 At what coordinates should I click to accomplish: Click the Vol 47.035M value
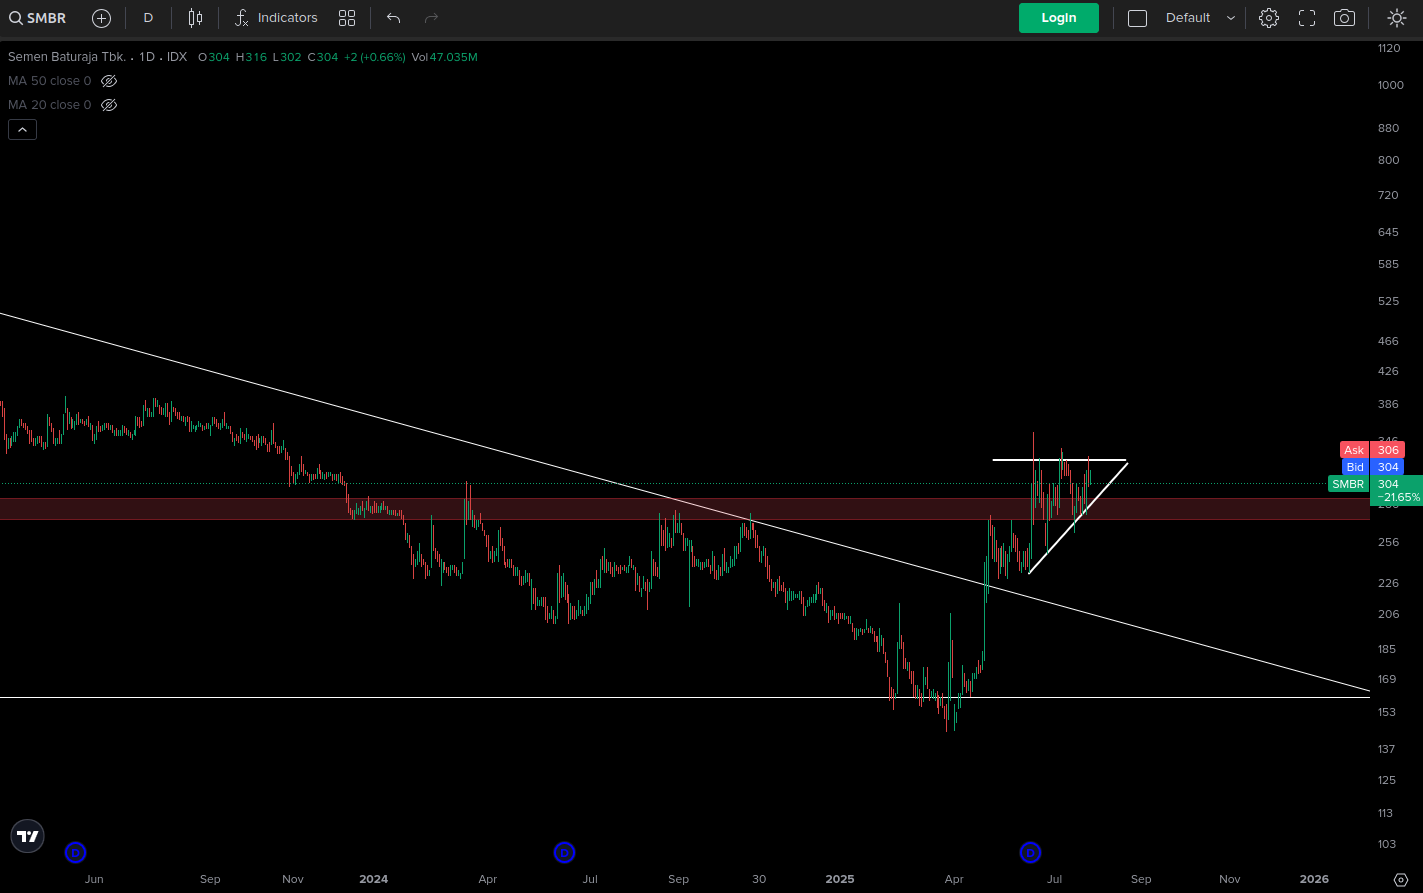tap(445, 57)
